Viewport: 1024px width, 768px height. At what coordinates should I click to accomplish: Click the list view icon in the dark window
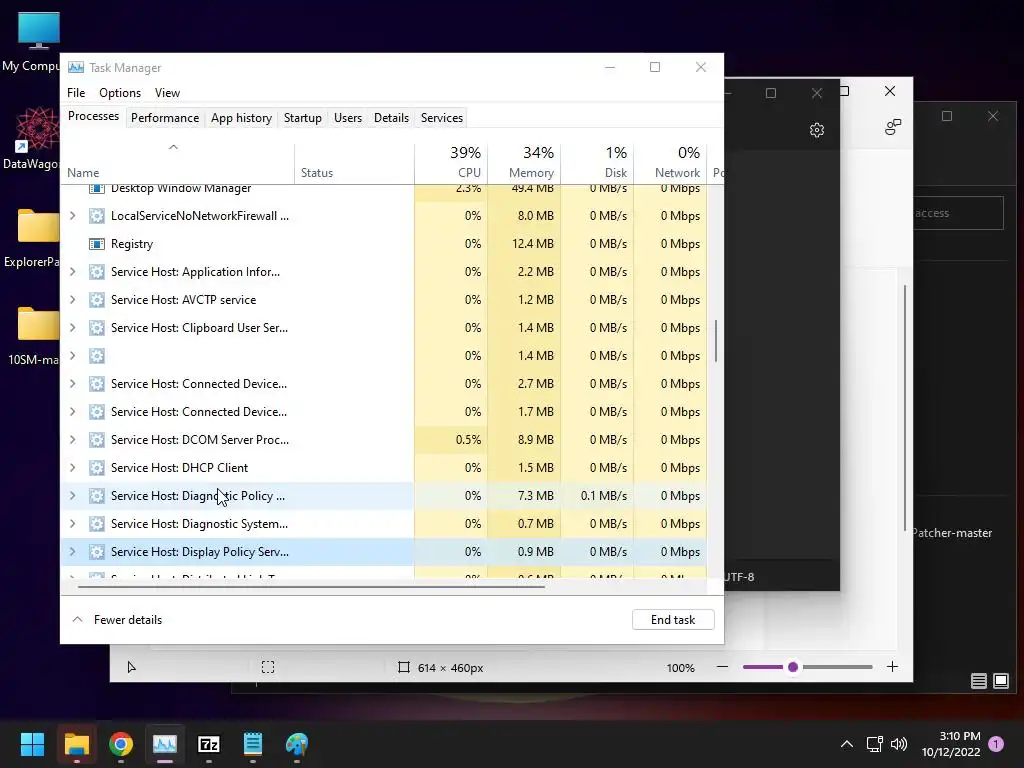pyautogui.click(x=978, y=681)
